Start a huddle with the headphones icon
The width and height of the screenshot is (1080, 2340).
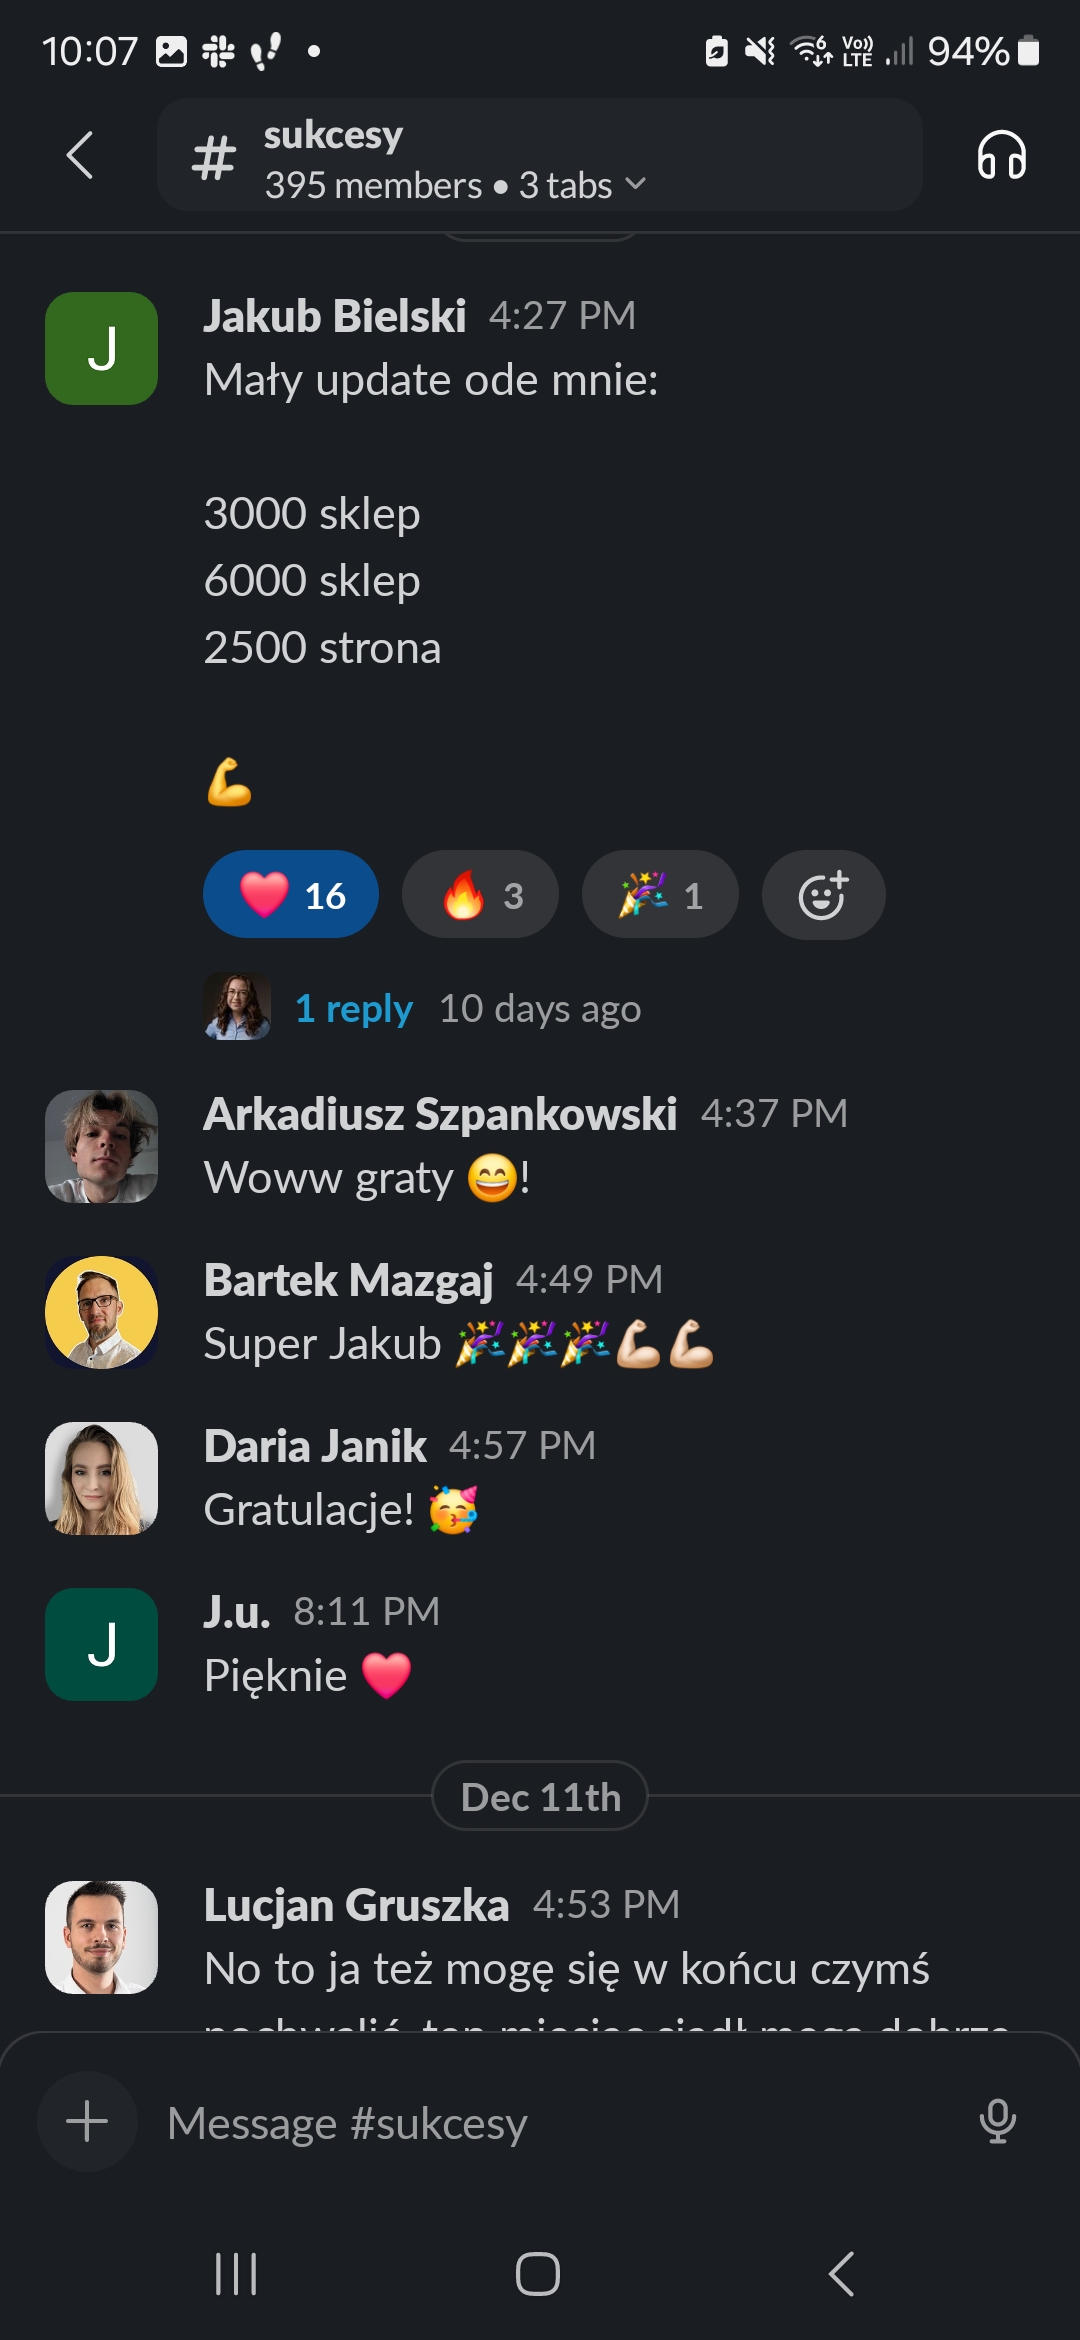tap(1001, 155)
